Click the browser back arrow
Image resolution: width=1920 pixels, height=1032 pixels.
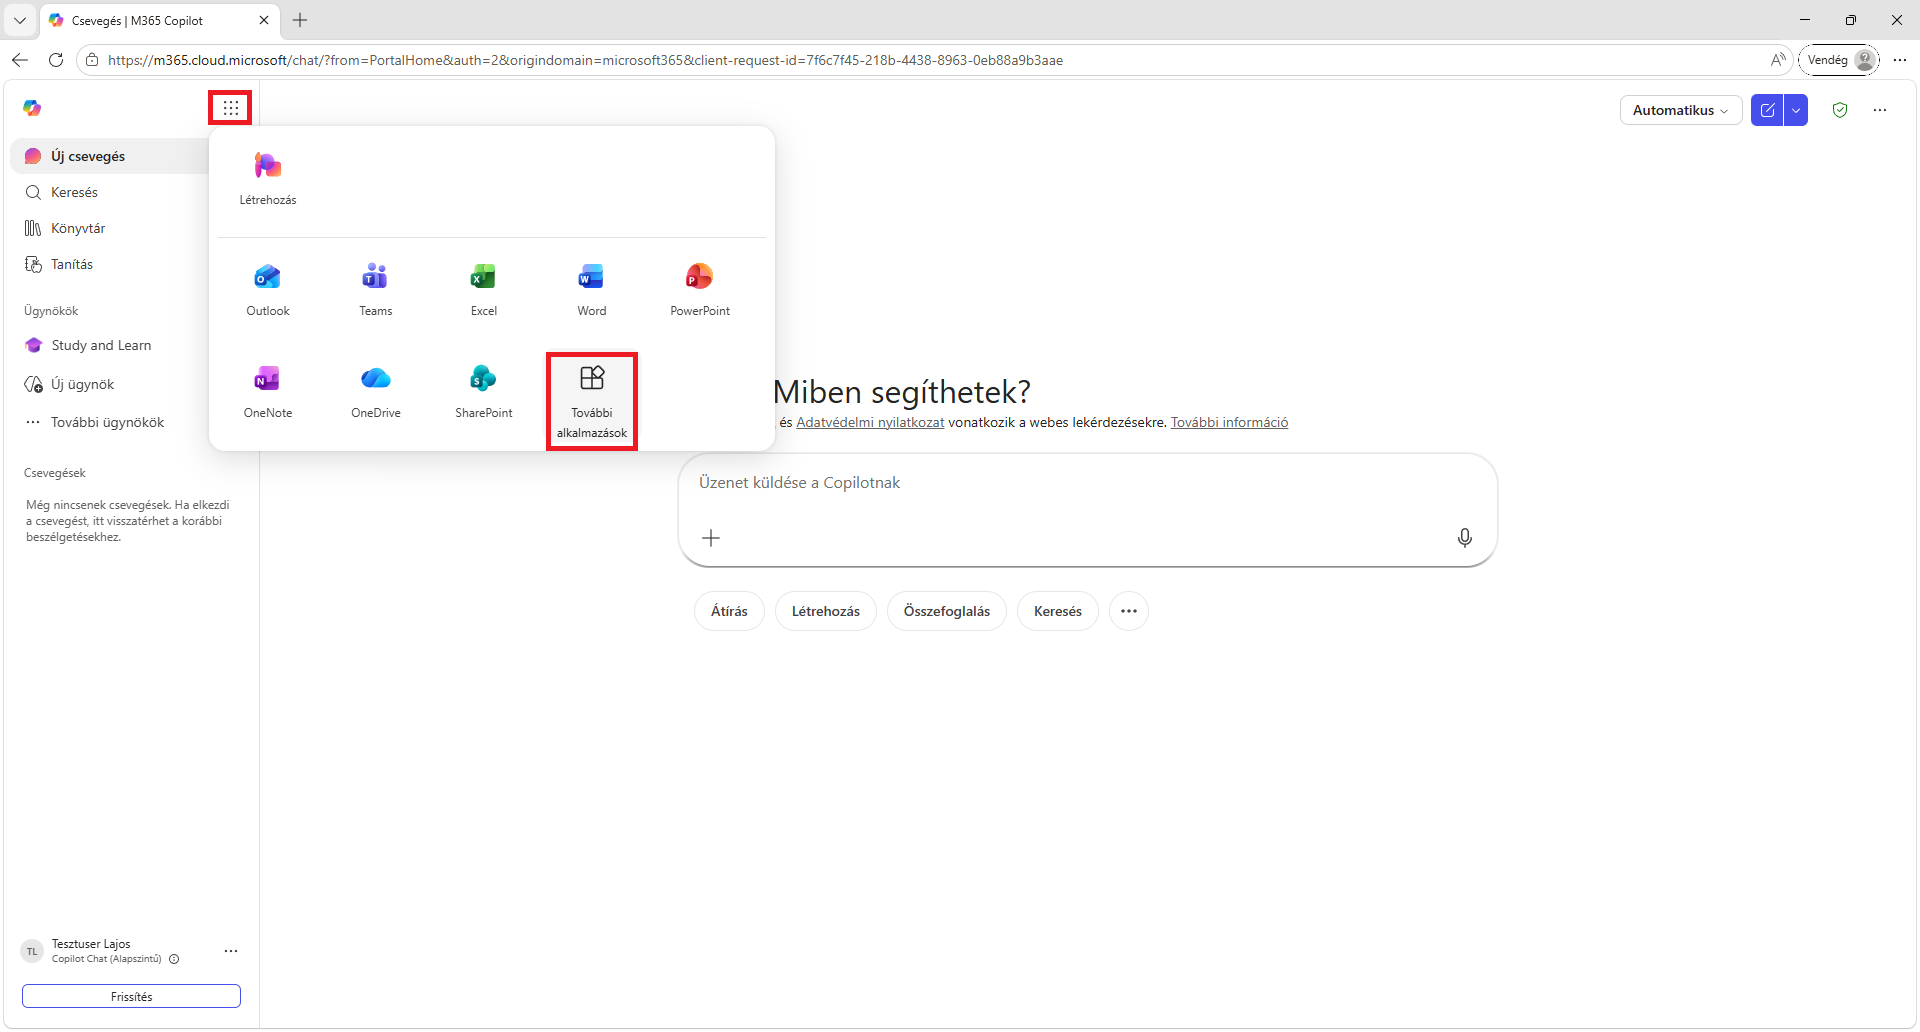coord(20,60)
